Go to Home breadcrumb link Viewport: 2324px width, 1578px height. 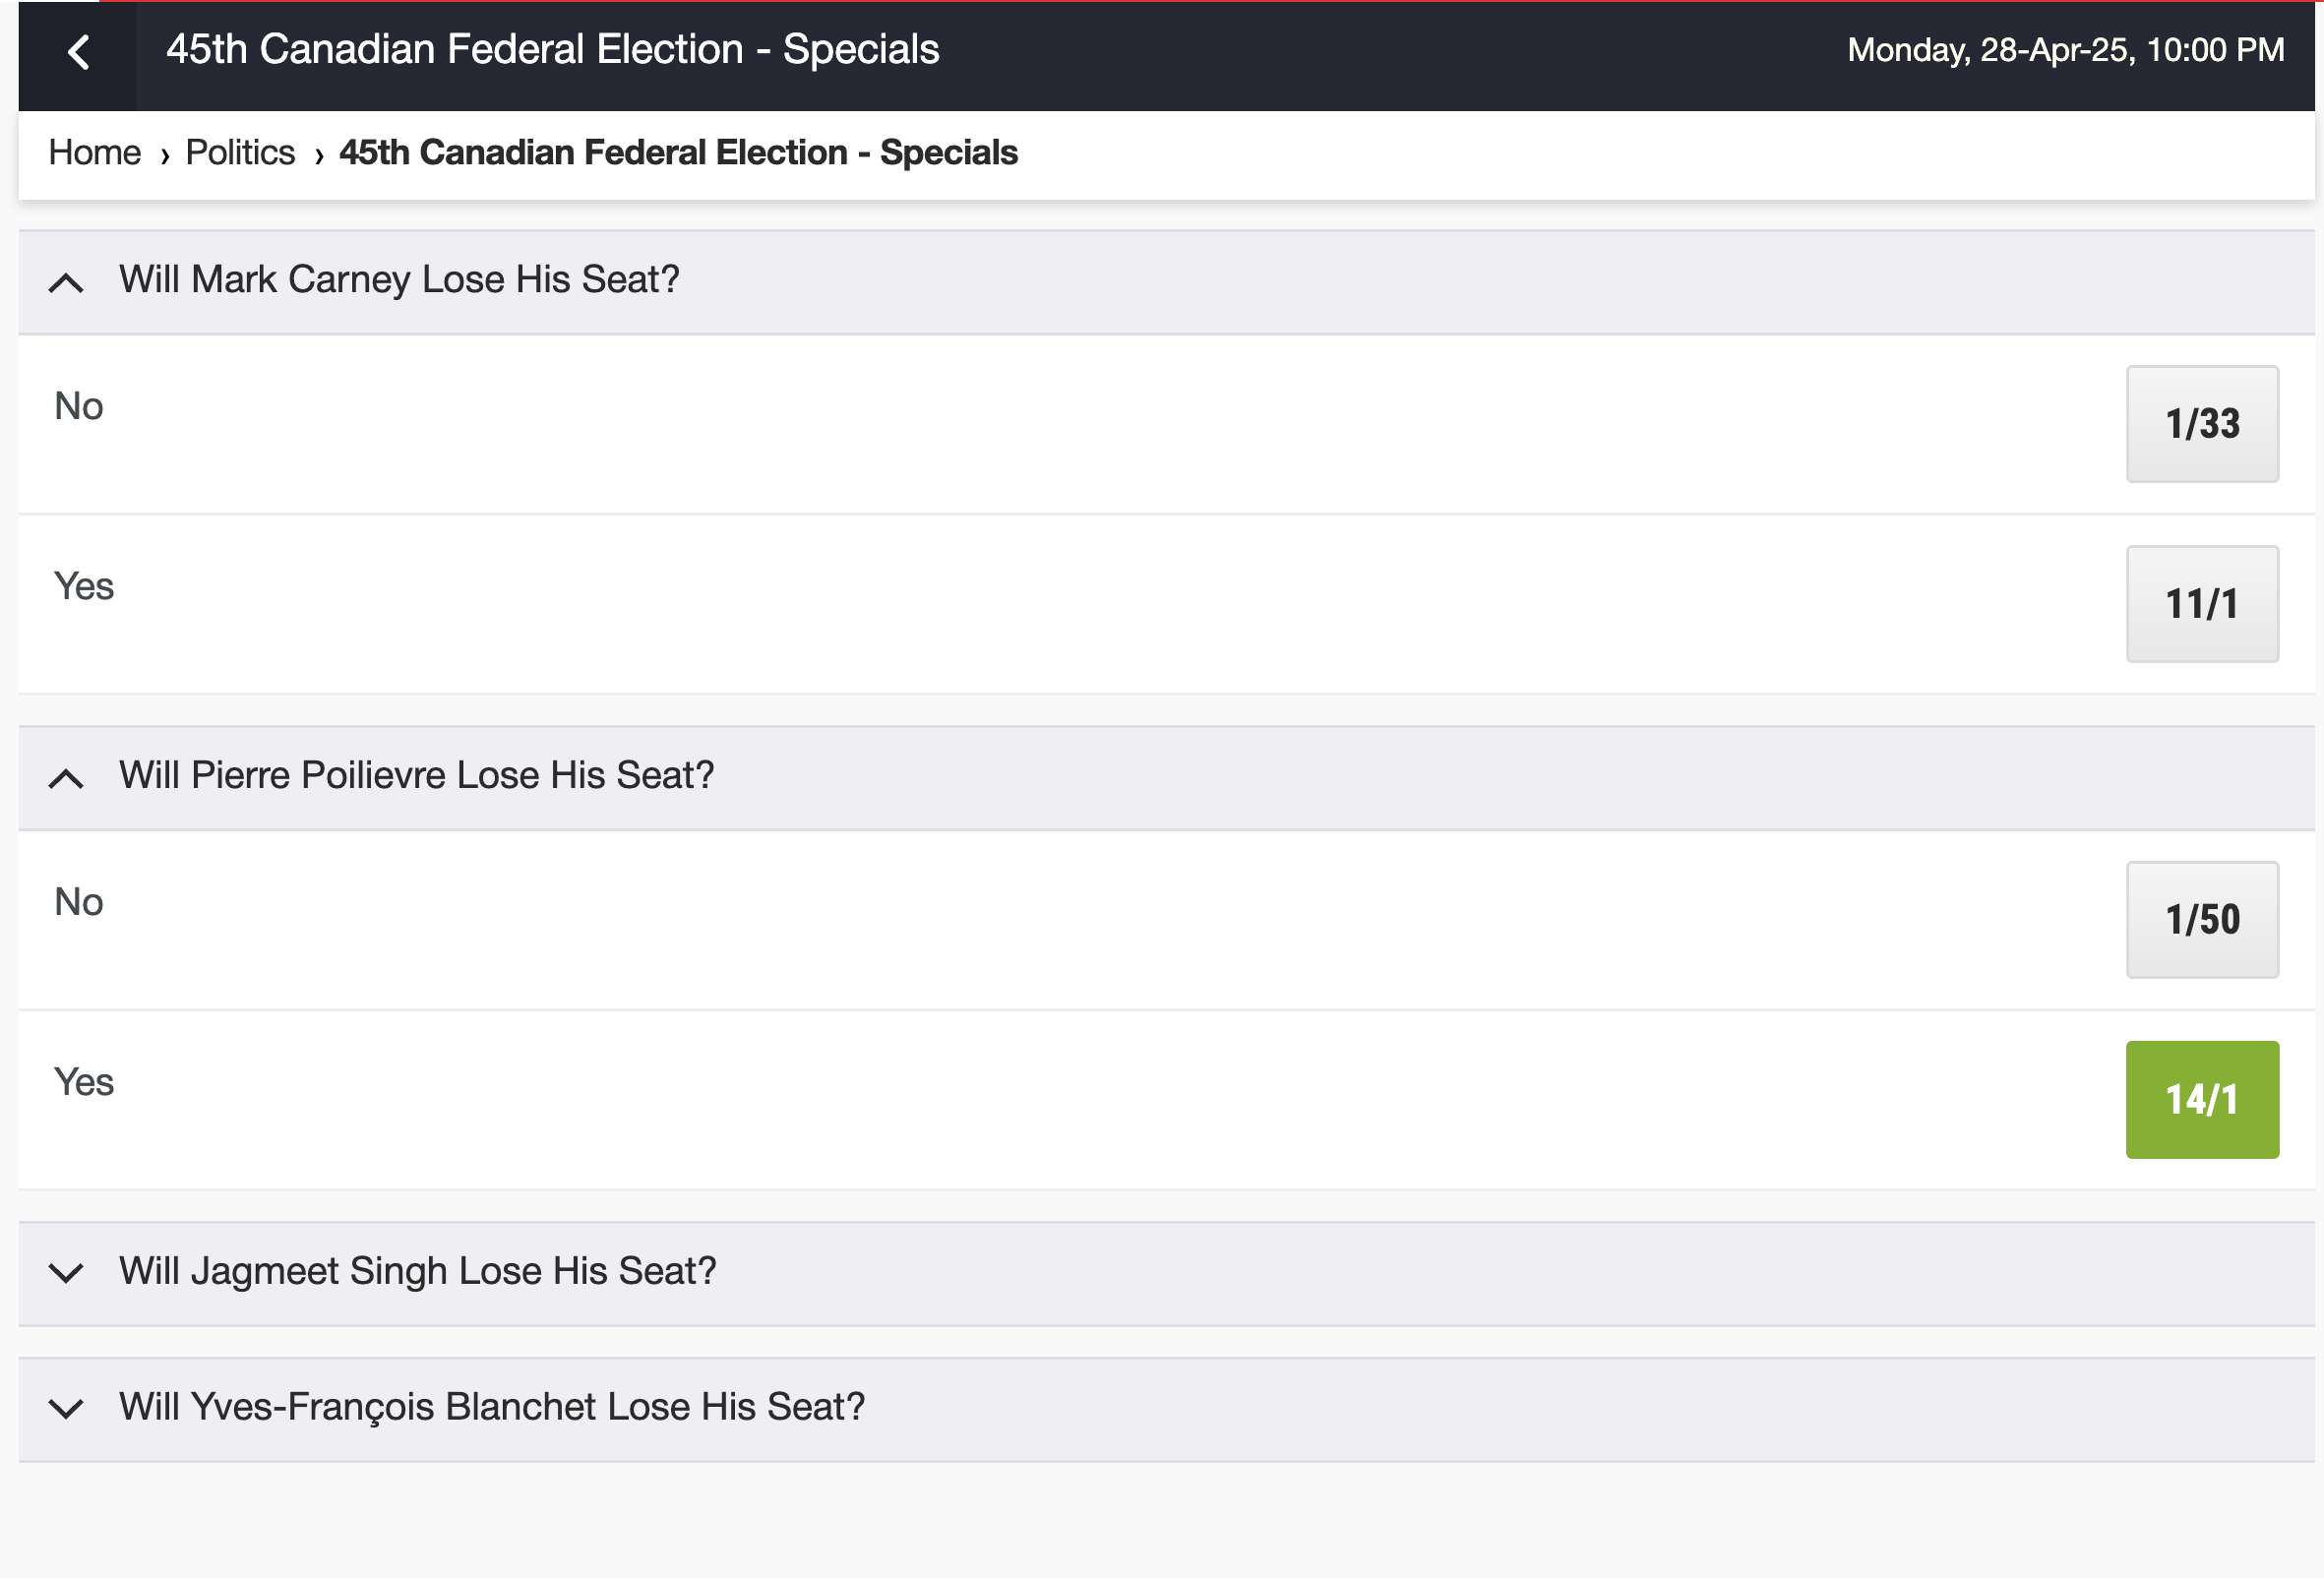click(95, 152)
